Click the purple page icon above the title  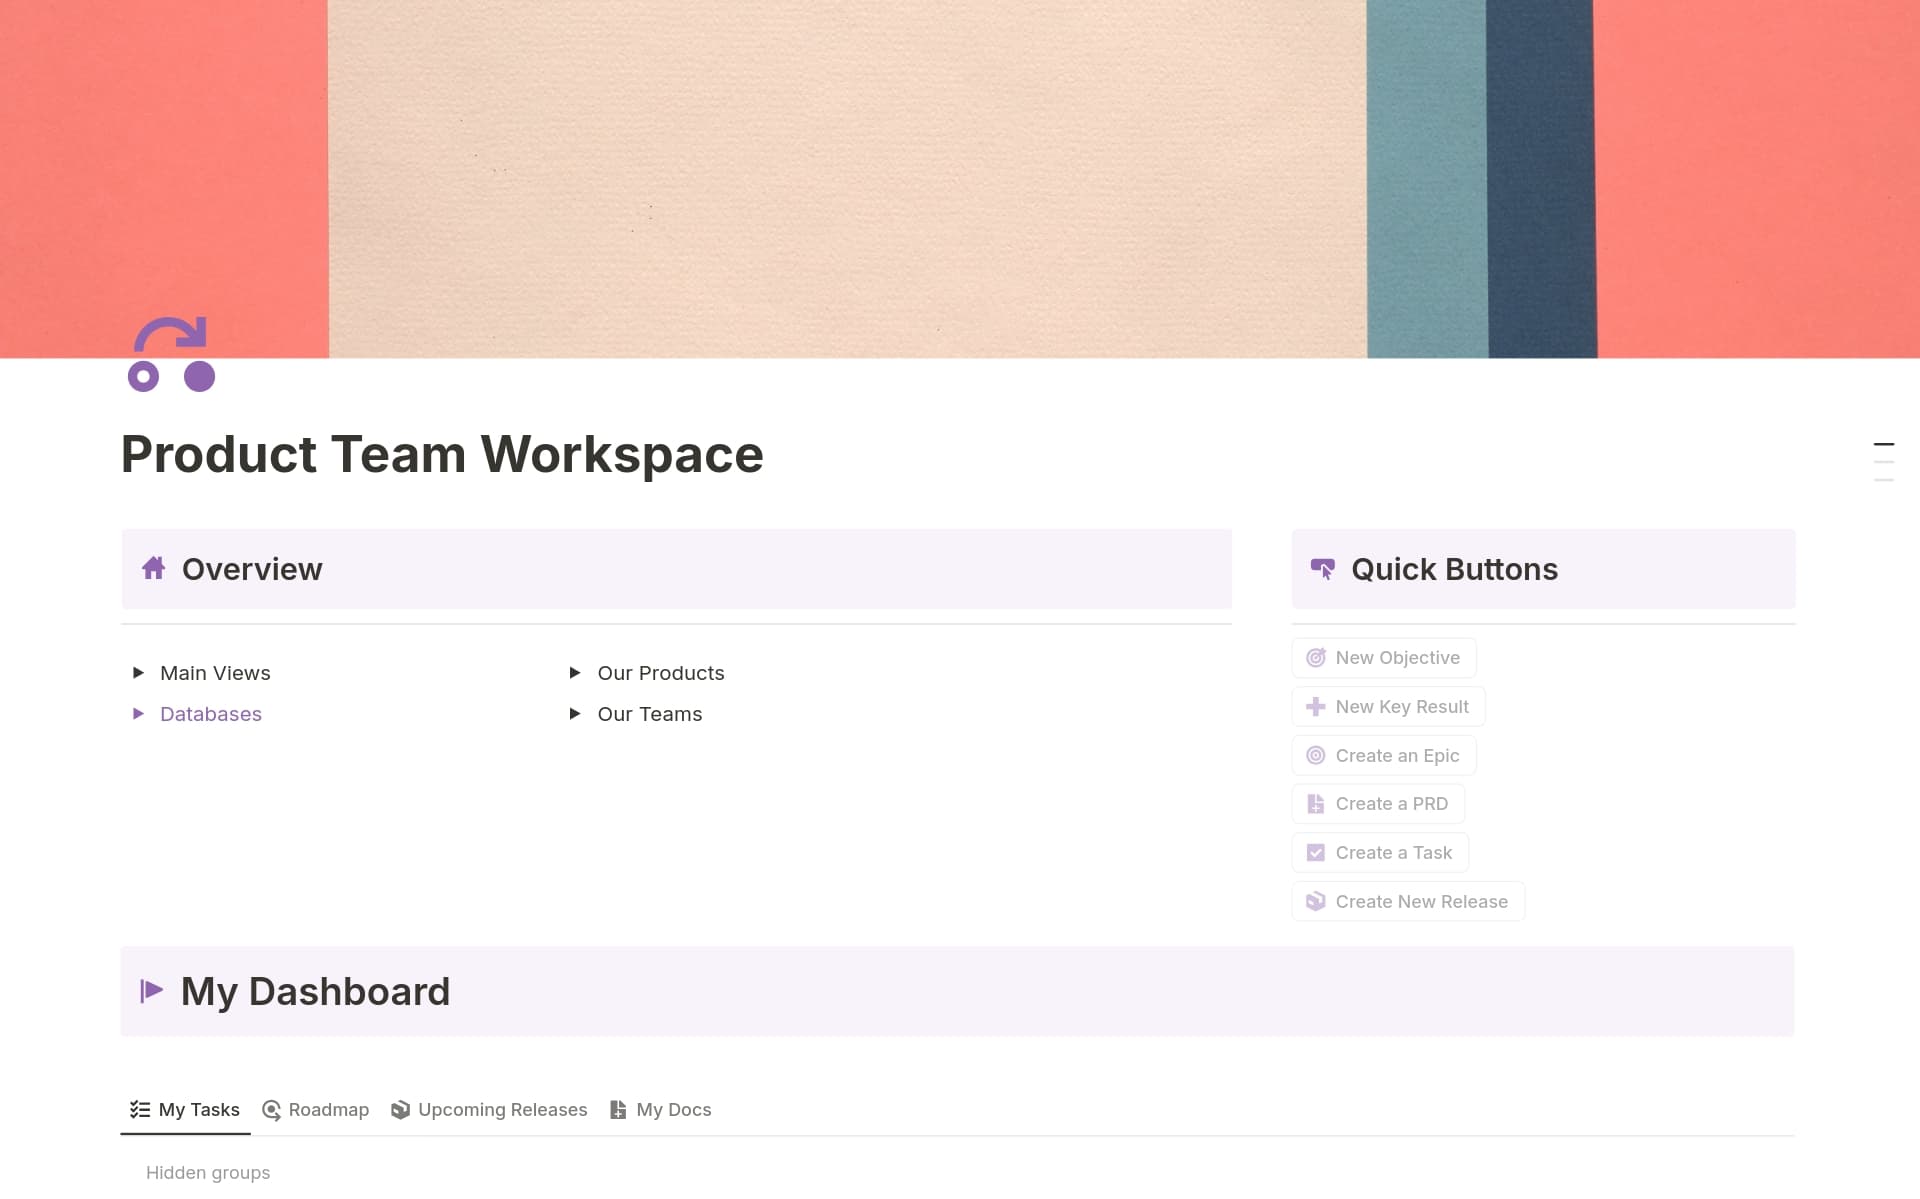171,354
